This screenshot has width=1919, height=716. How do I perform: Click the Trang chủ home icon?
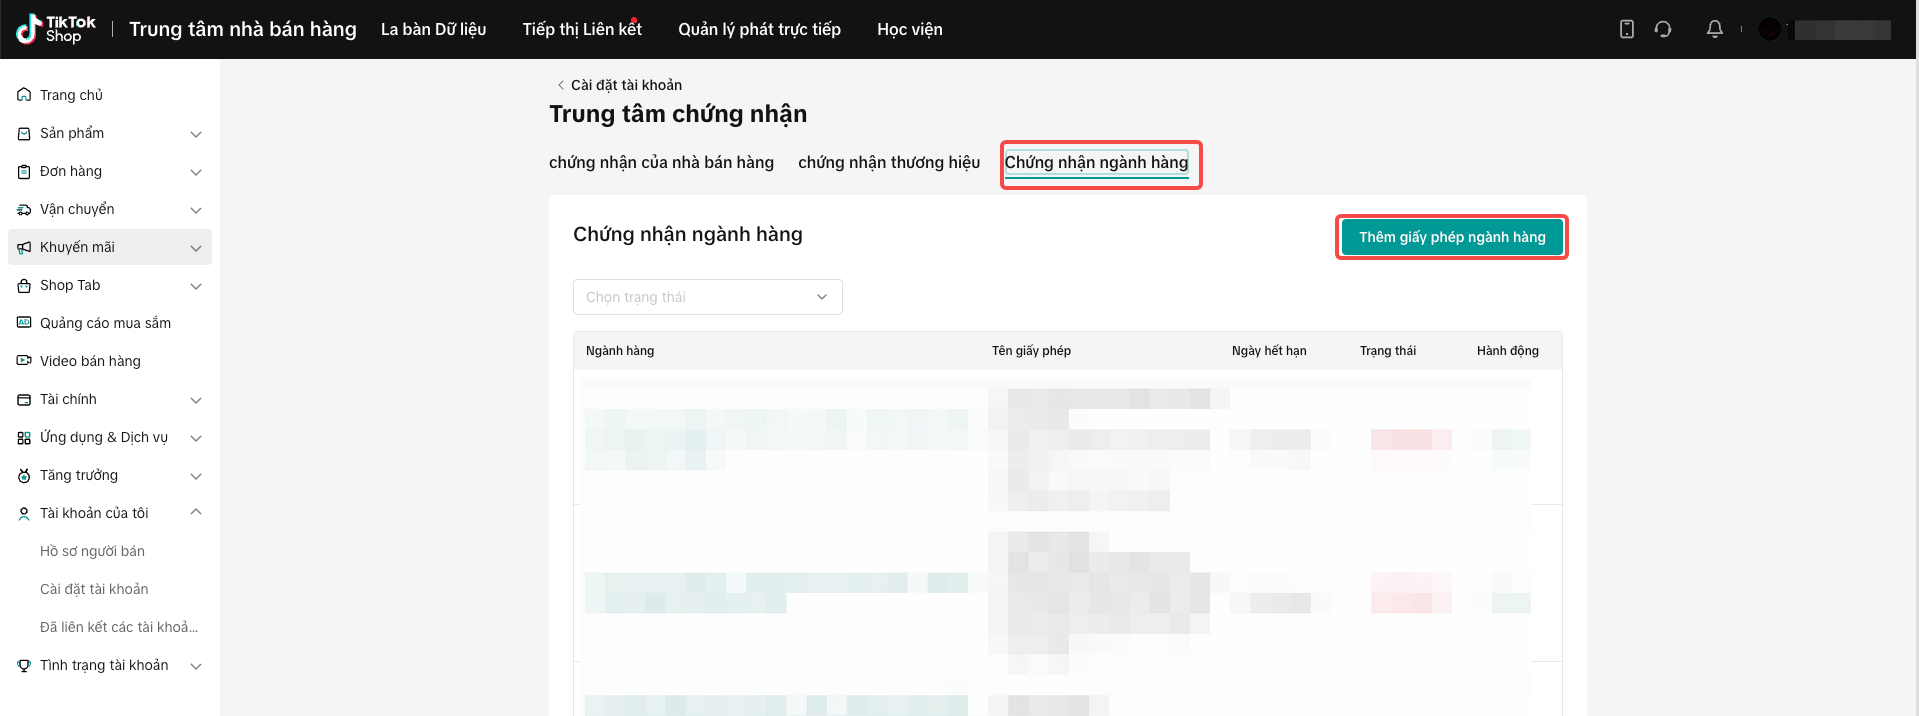click(x=24, y=95)
